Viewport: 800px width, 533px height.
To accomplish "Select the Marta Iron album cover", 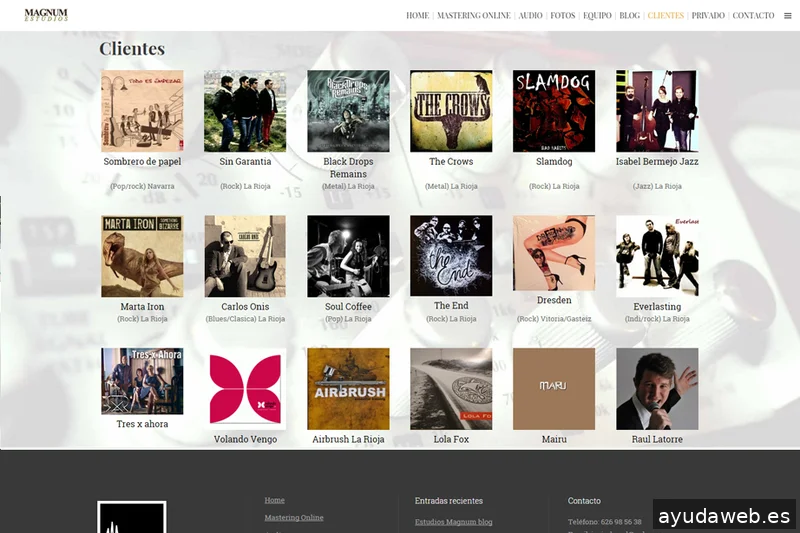I will click(x=142, y=256).
